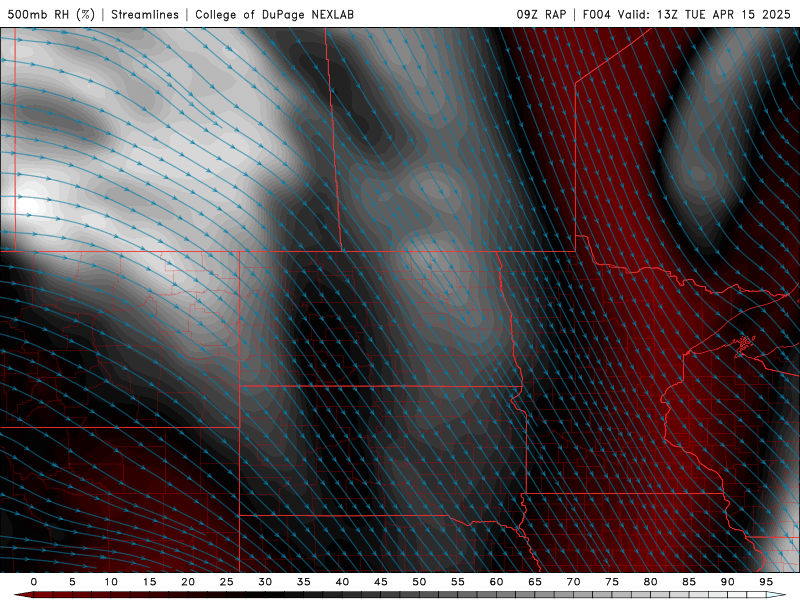Click the '65' value on the legend scale
The image size is (800, 600).
pyautogui.click(x=535, y=582)
